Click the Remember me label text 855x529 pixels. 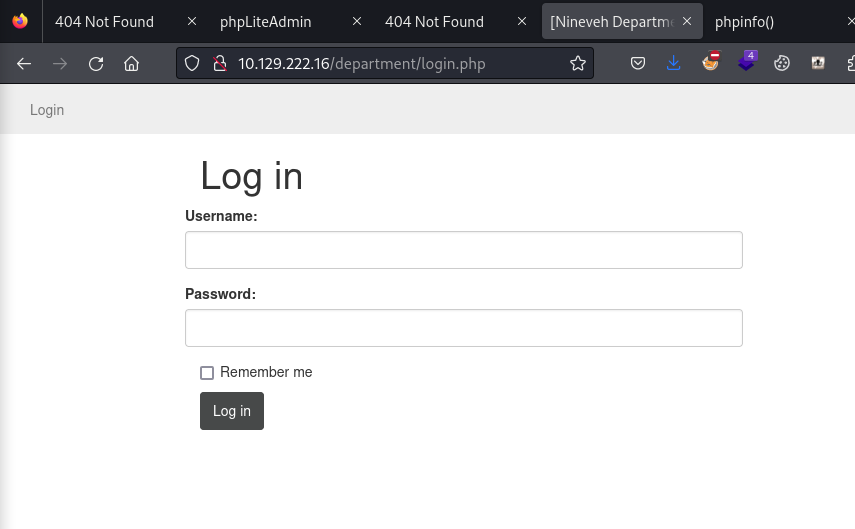coord(266,372)
